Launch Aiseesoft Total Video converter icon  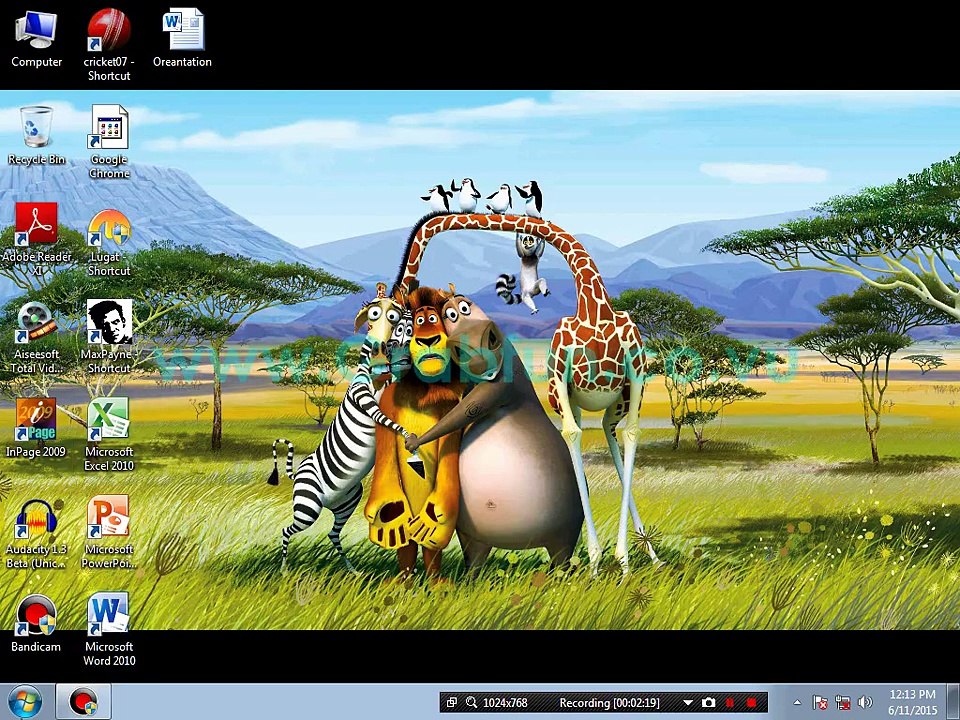pyautogui.click(x=36, y=337)
